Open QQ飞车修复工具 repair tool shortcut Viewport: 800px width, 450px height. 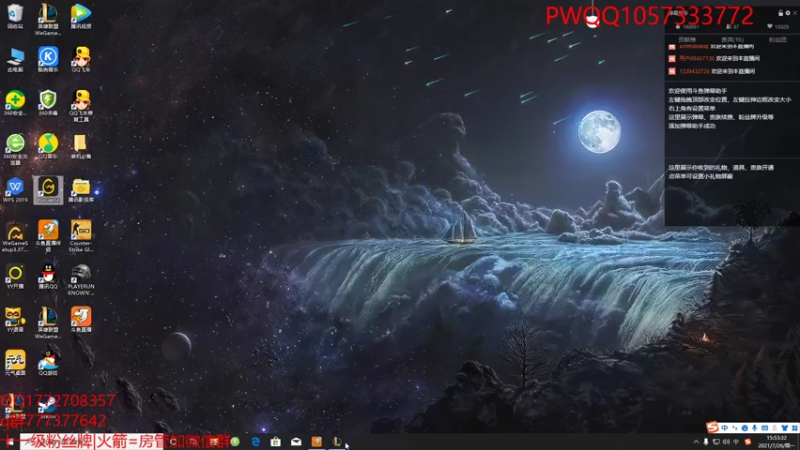[x=81, y=106]
